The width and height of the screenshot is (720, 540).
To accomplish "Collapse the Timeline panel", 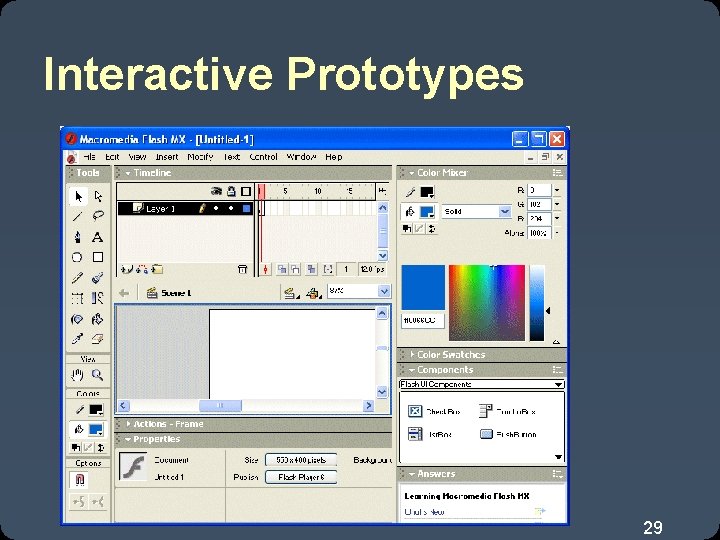I will click(x=128, y=173).
